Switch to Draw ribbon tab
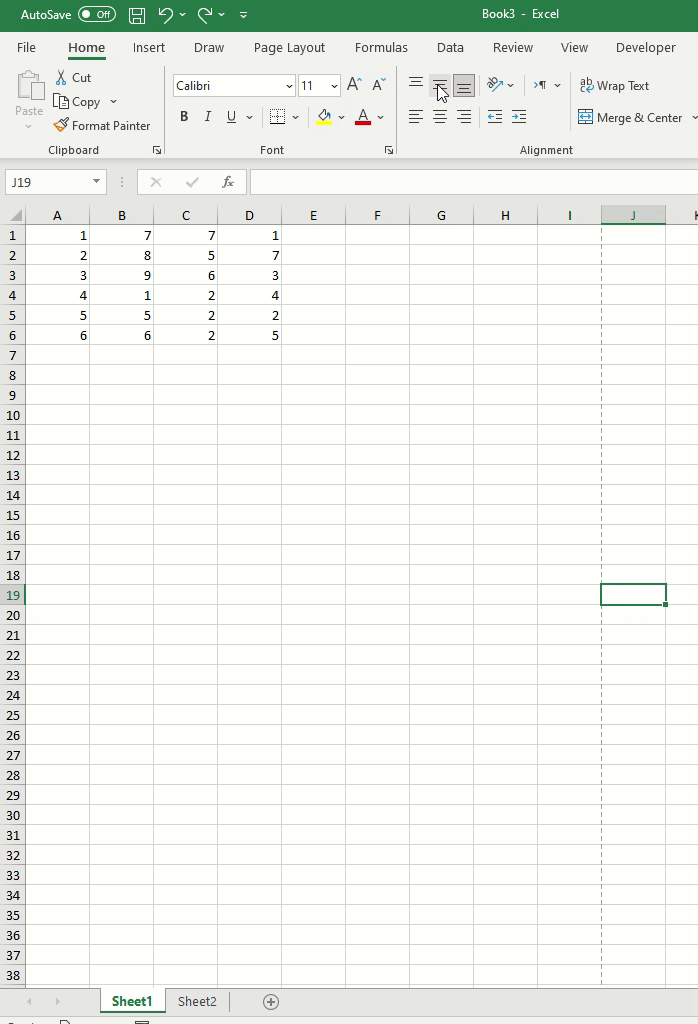The image size is (698, 1024). pyautogui.click(x=209, y=48)
